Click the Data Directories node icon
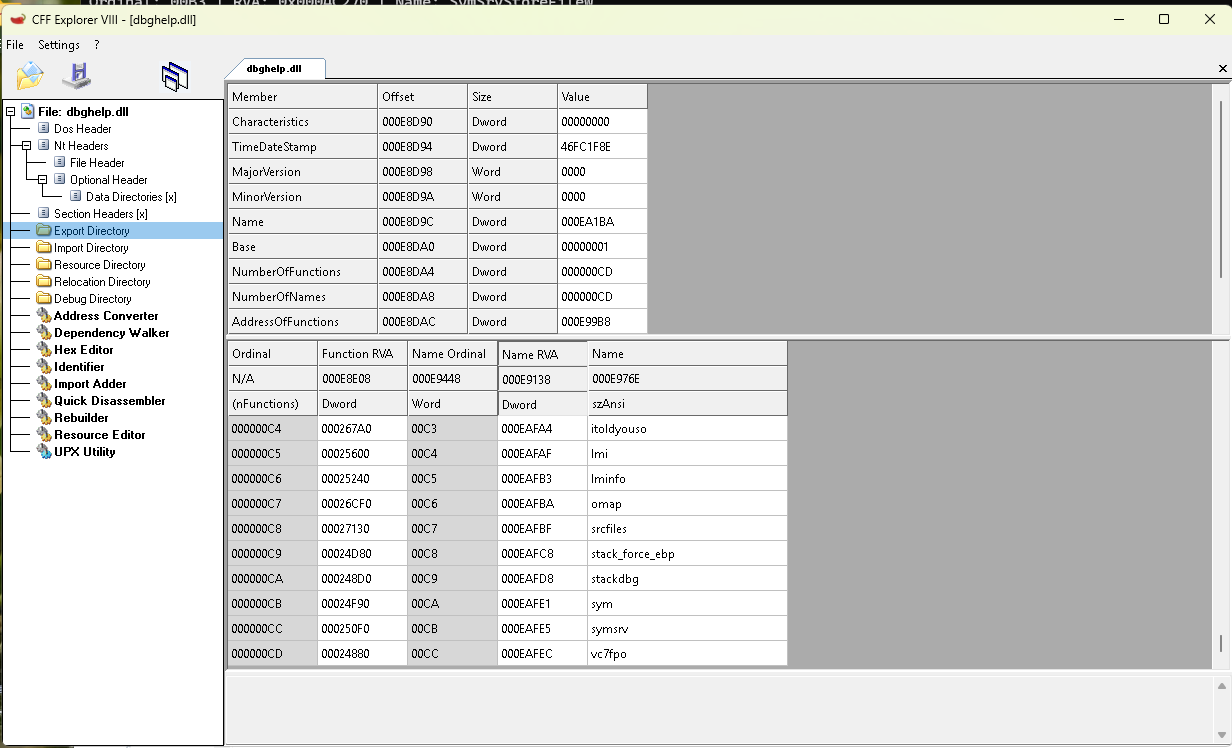The width and height of the screenshot is (1232, 748). tap(76, 196)
